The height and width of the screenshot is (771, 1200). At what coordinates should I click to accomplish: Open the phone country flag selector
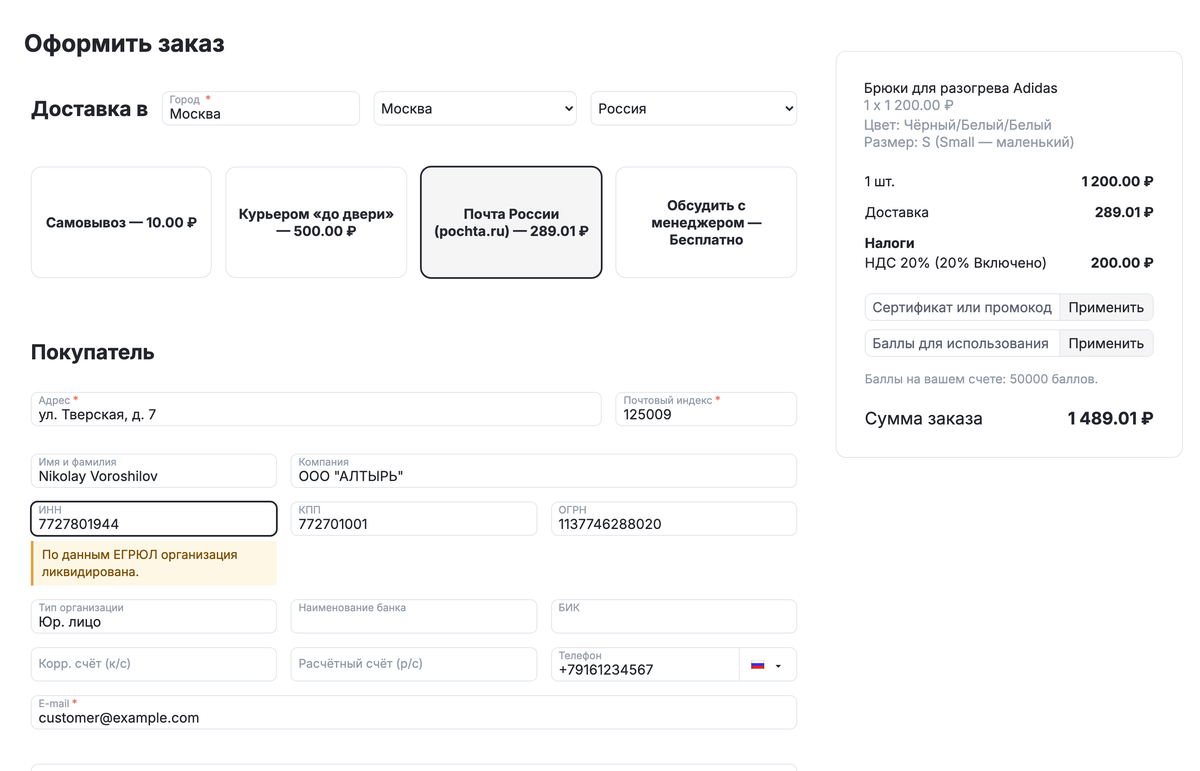tap(767, 665)
